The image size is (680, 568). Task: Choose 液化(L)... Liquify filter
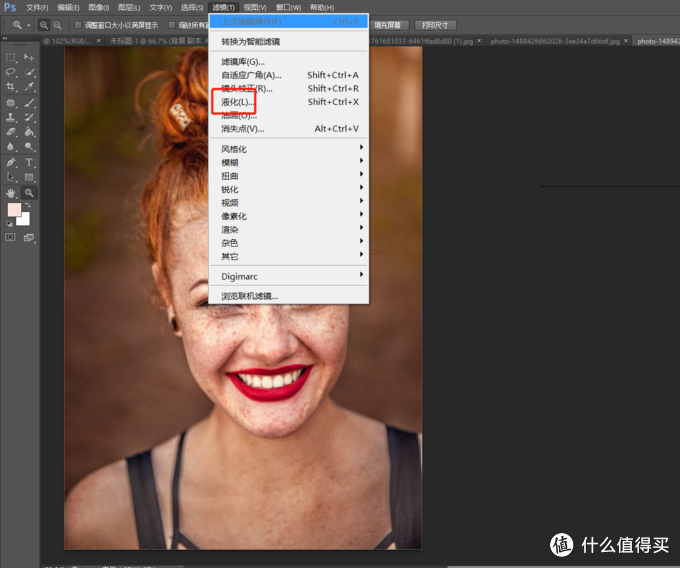click(x=289, y=102)
